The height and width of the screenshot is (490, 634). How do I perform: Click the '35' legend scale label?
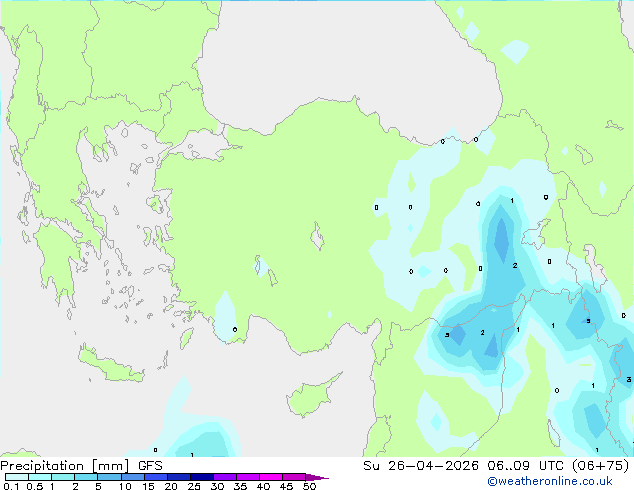click(x=240, y=486)
